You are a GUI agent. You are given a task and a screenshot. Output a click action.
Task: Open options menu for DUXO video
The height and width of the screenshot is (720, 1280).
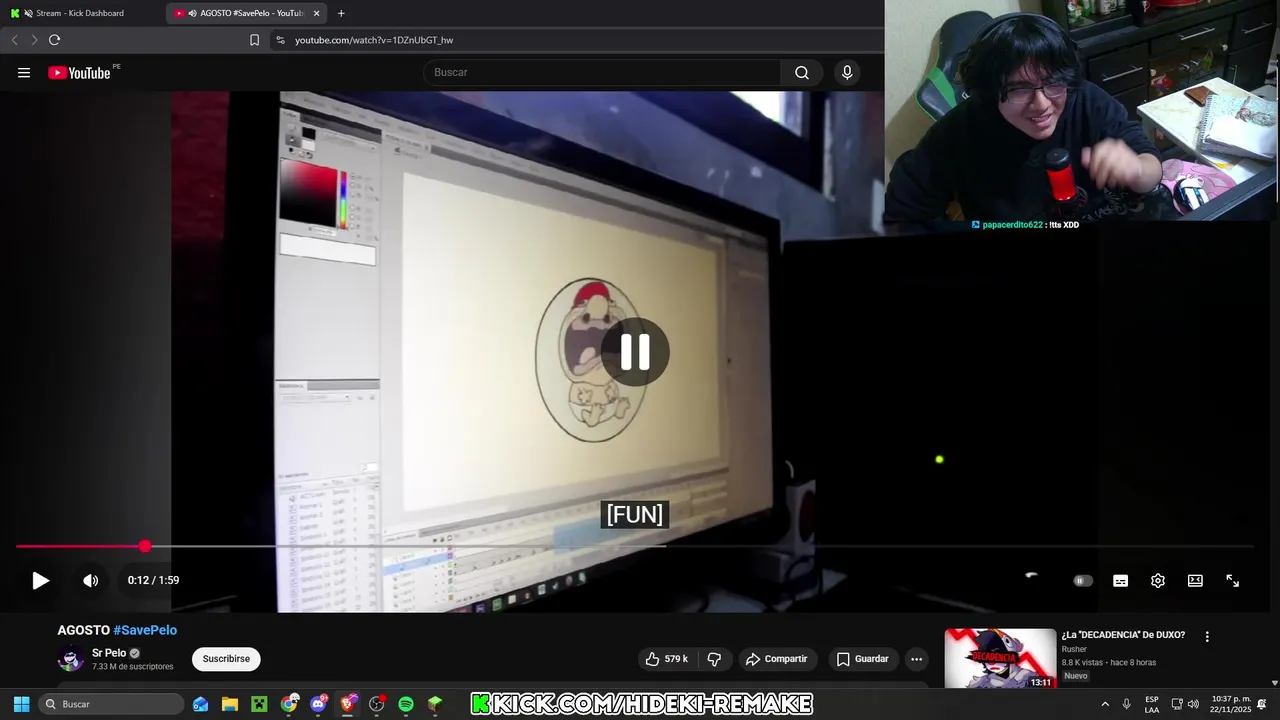1207,636
